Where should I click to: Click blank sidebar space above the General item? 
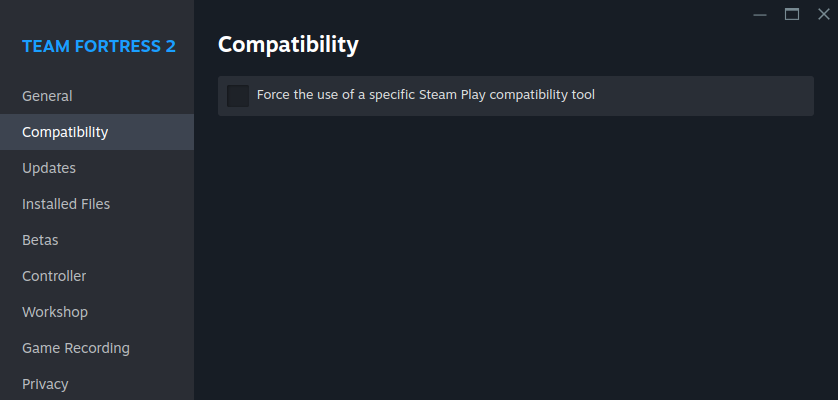pyautogui.click(x=97, y=14)
